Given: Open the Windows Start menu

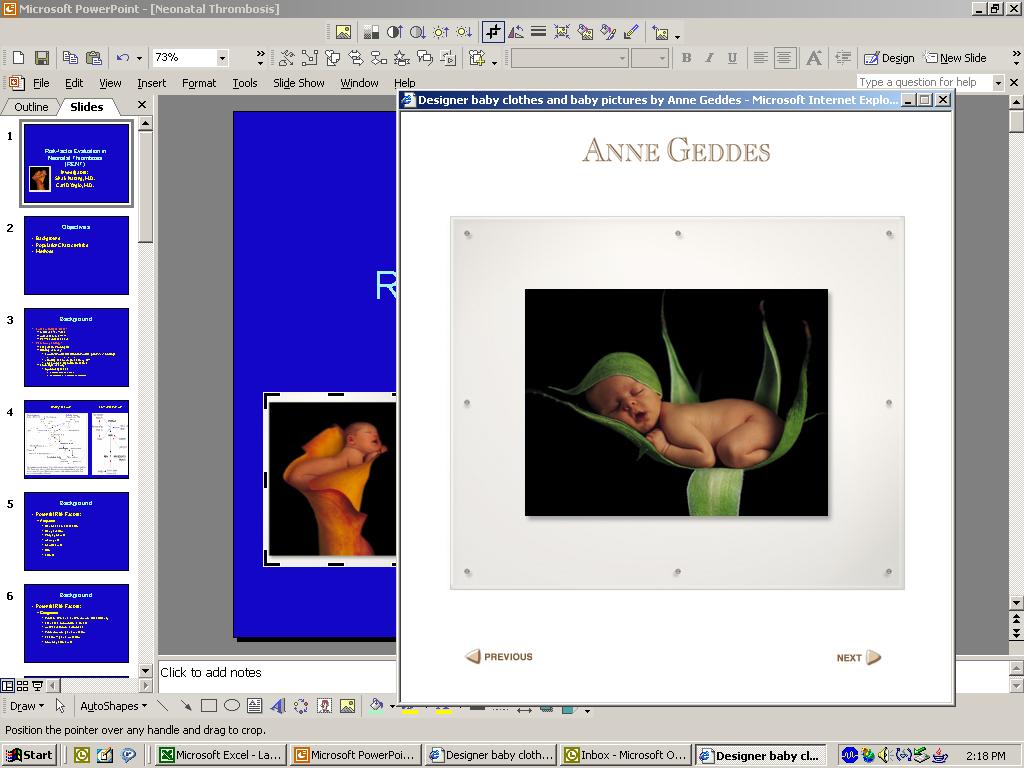Looking at the screenshot, I should pyautogui.click(x=29, y=755).
